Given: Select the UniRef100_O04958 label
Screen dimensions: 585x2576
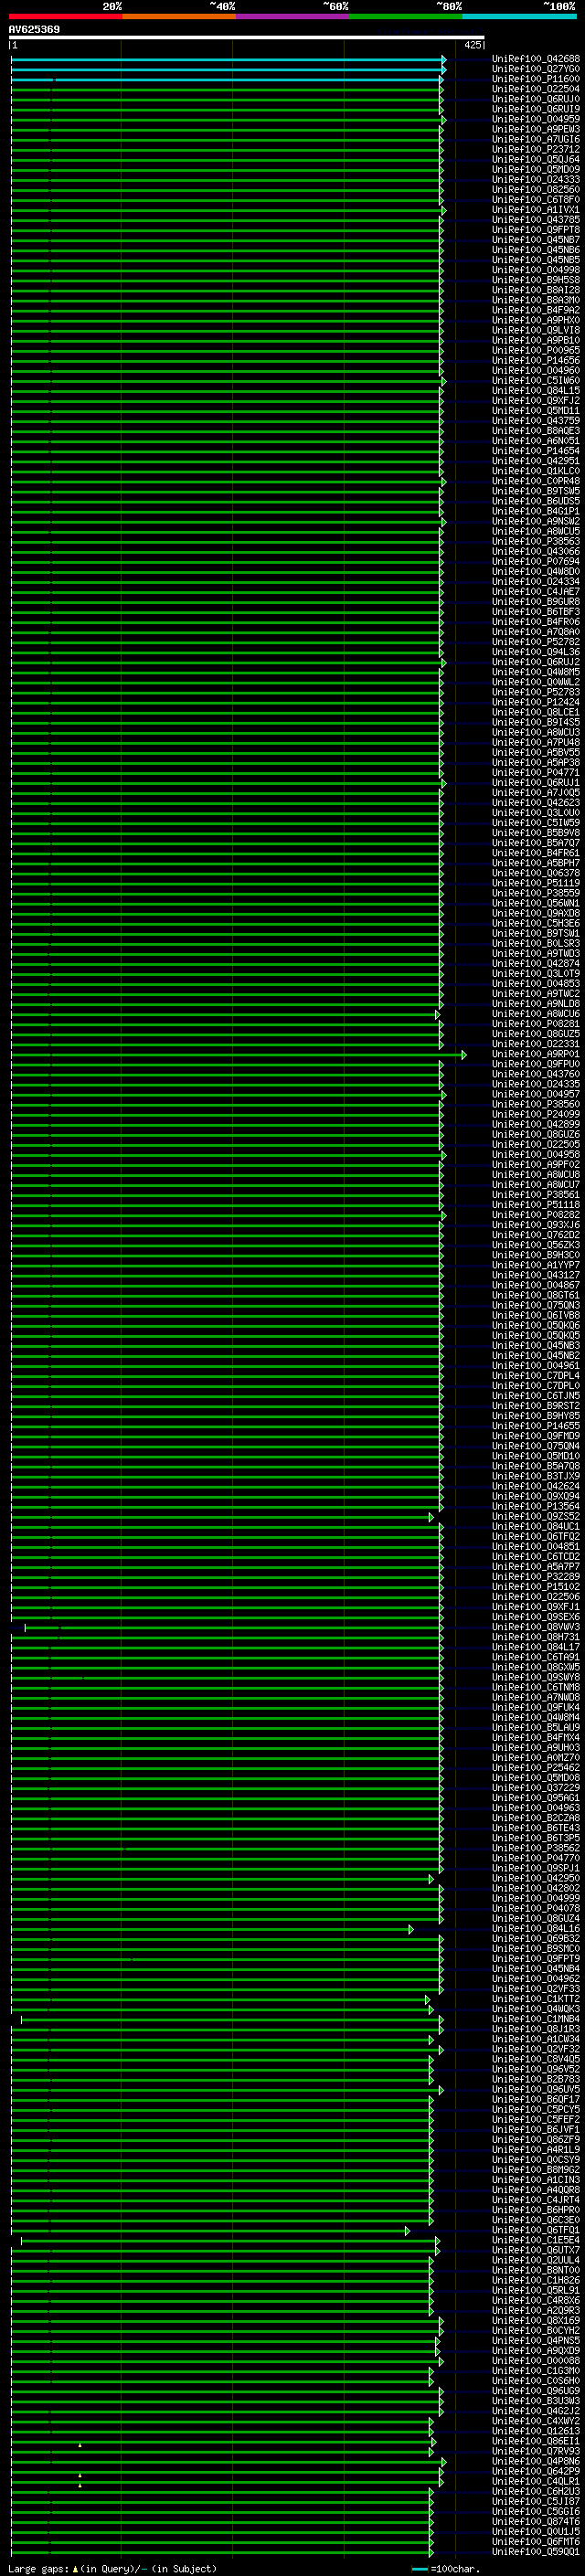Looking at the screenshot, I should point(536,1155).
